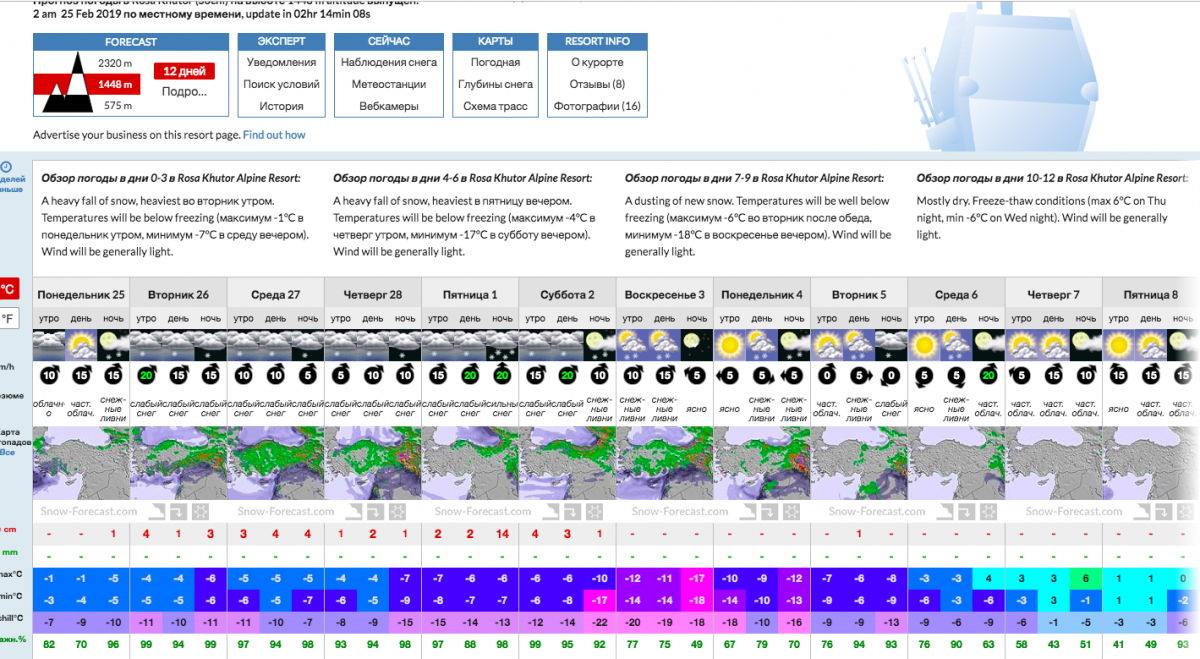Click the Tuesday 5 night snow cloud icon

[892, 345]
